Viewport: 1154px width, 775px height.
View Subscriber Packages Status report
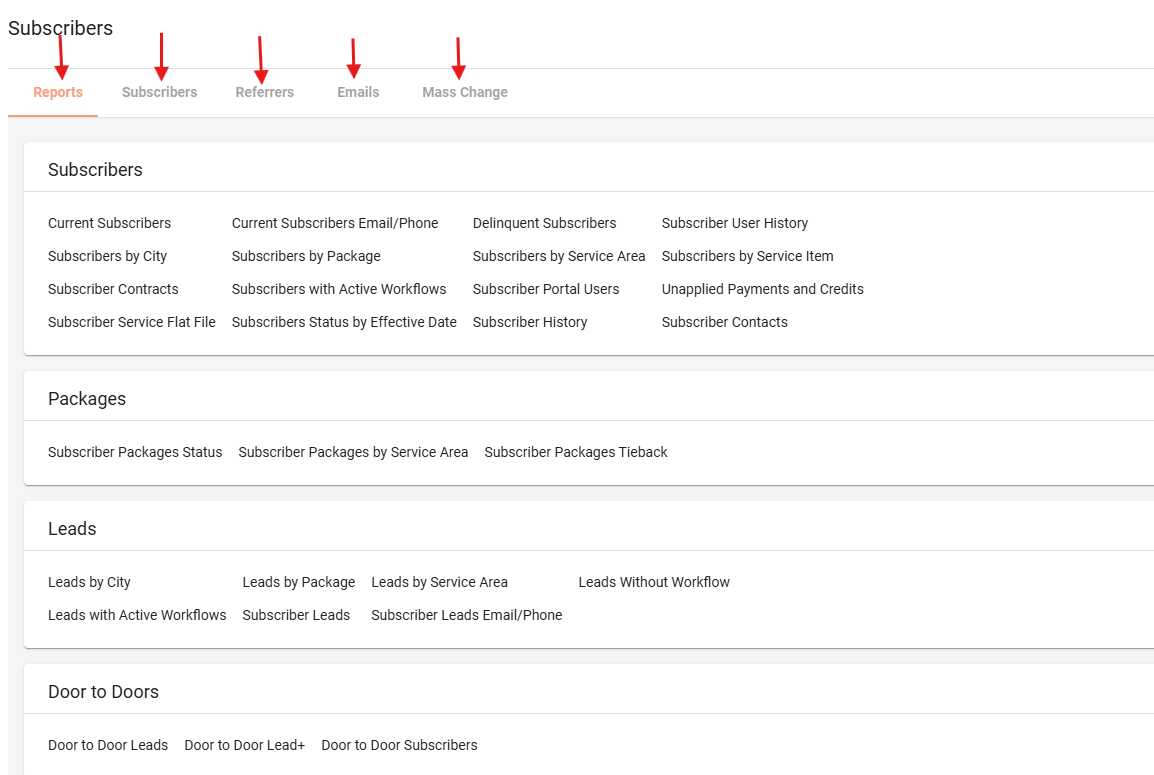135,452
